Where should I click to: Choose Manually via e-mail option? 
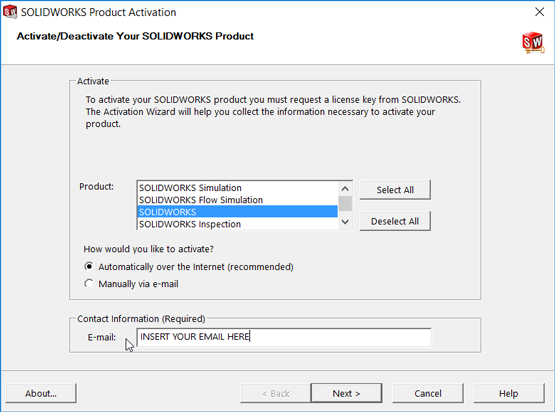pyautogui.click(x=131, y=284)
